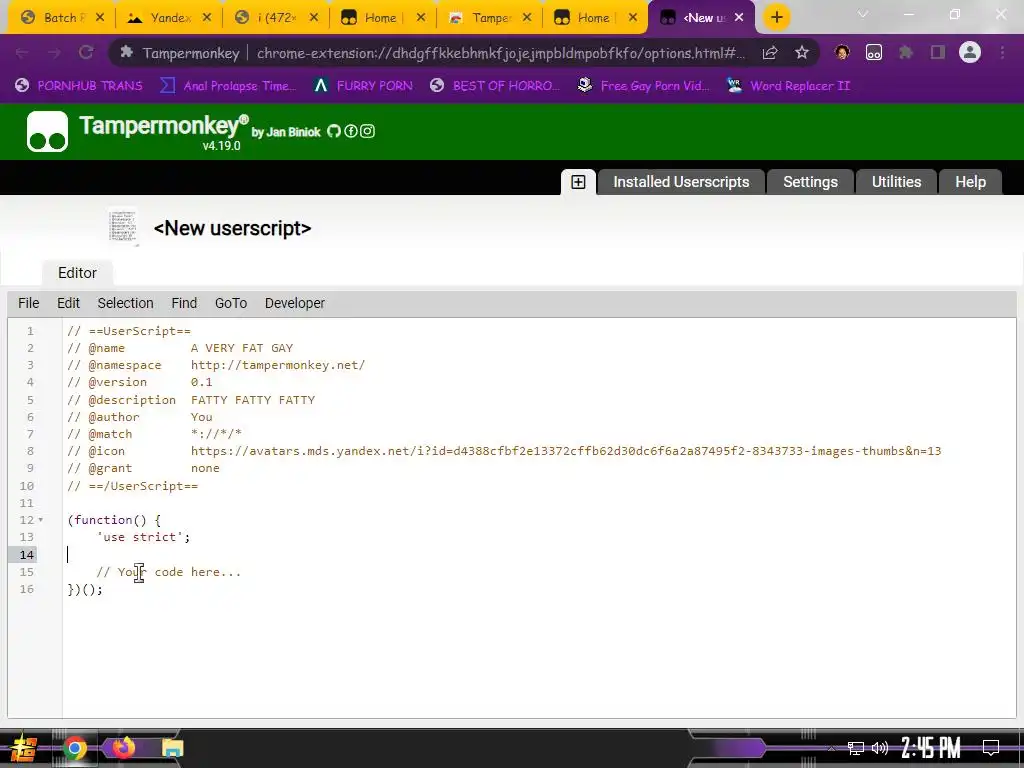This screenshot has width=1024, height=768.
Task: Close the Batch browser tab
Action: click(x=100, y=18)
